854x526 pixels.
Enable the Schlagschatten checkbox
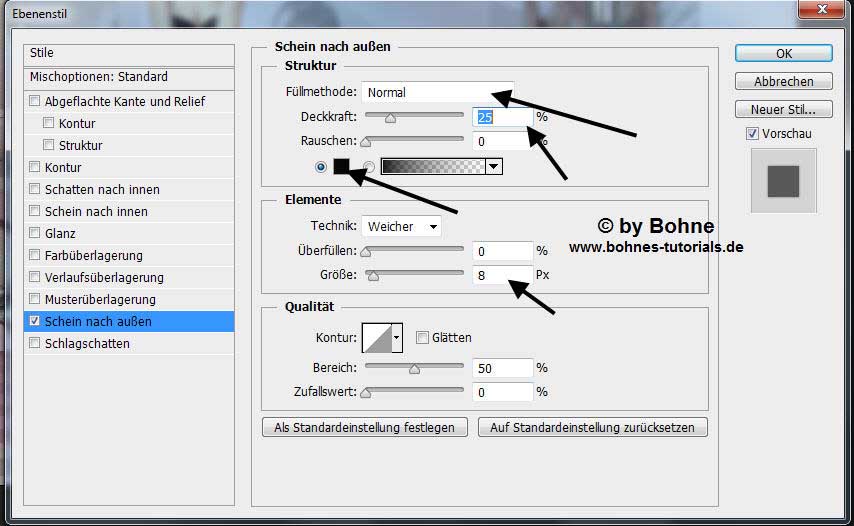point(36,343)
